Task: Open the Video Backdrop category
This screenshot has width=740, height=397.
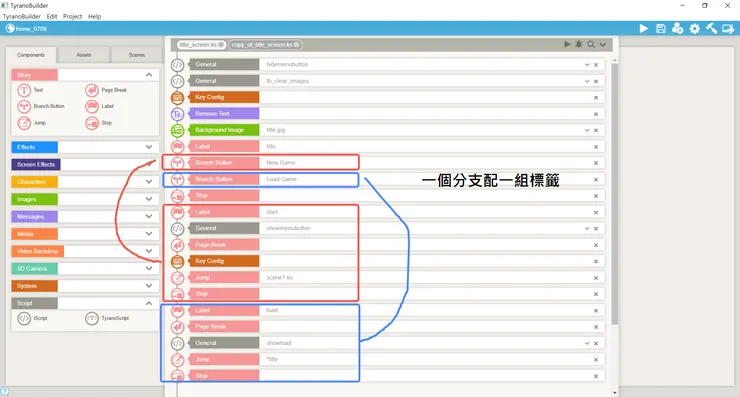Action: pos(38,251)
